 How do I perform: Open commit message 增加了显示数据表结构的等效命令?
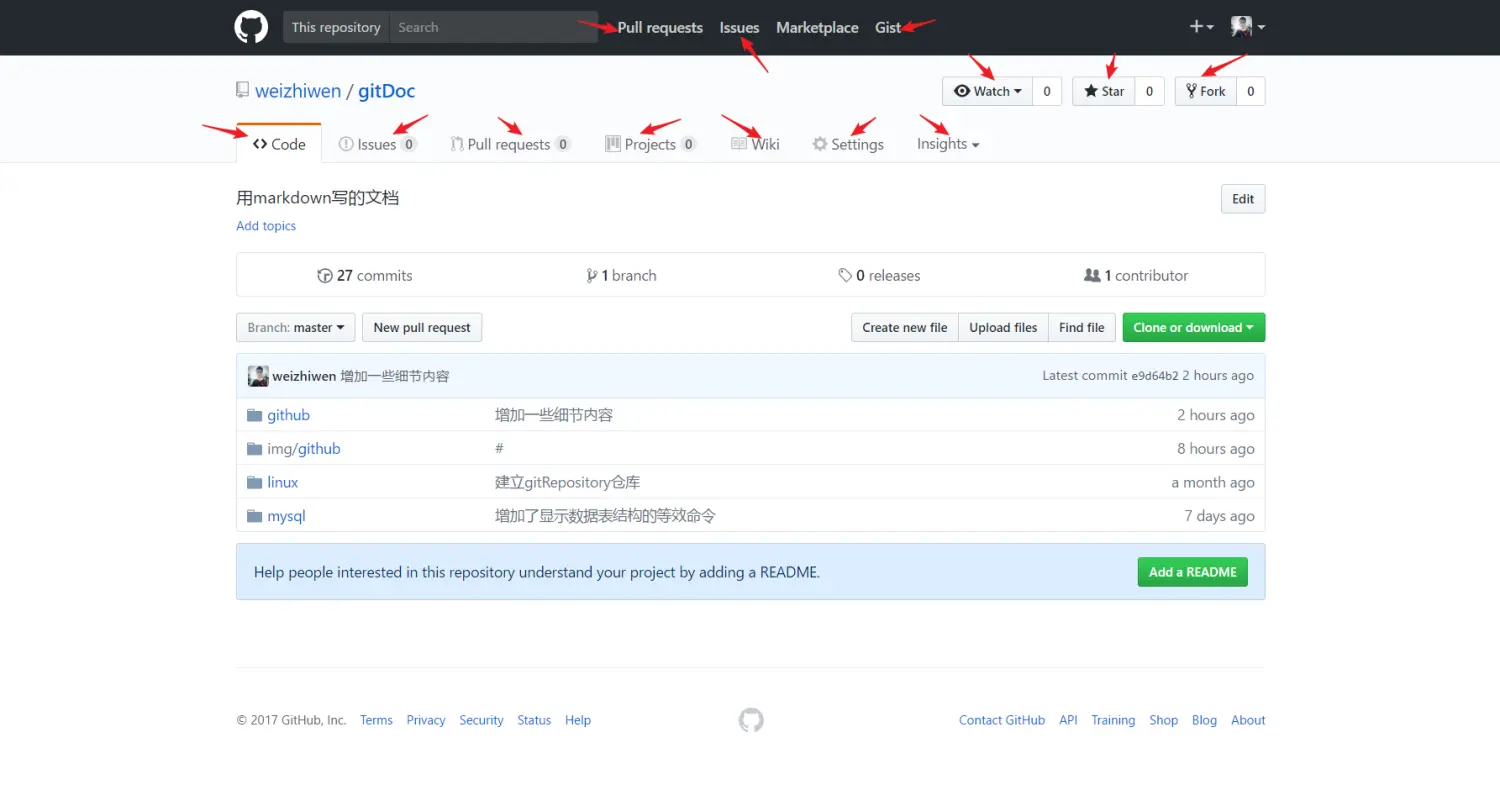(x=605, y=516)
